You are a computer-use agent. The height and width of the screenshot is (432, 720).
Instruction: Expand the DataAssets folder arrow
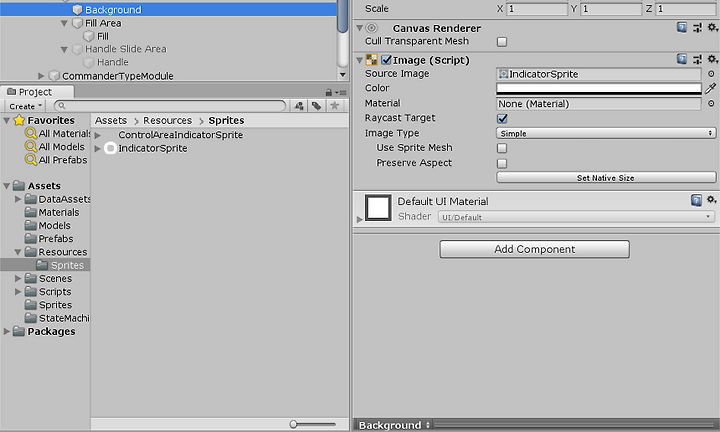(x=18, y=199)
